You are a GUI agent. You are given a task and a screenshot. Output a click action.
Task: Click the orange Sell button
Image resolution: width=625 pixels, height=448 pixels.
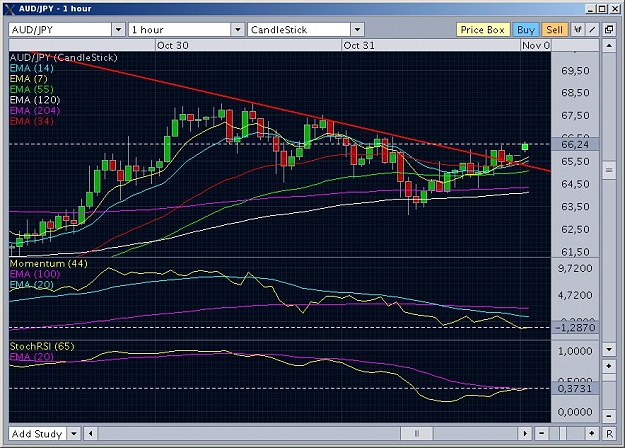[554, 29]
